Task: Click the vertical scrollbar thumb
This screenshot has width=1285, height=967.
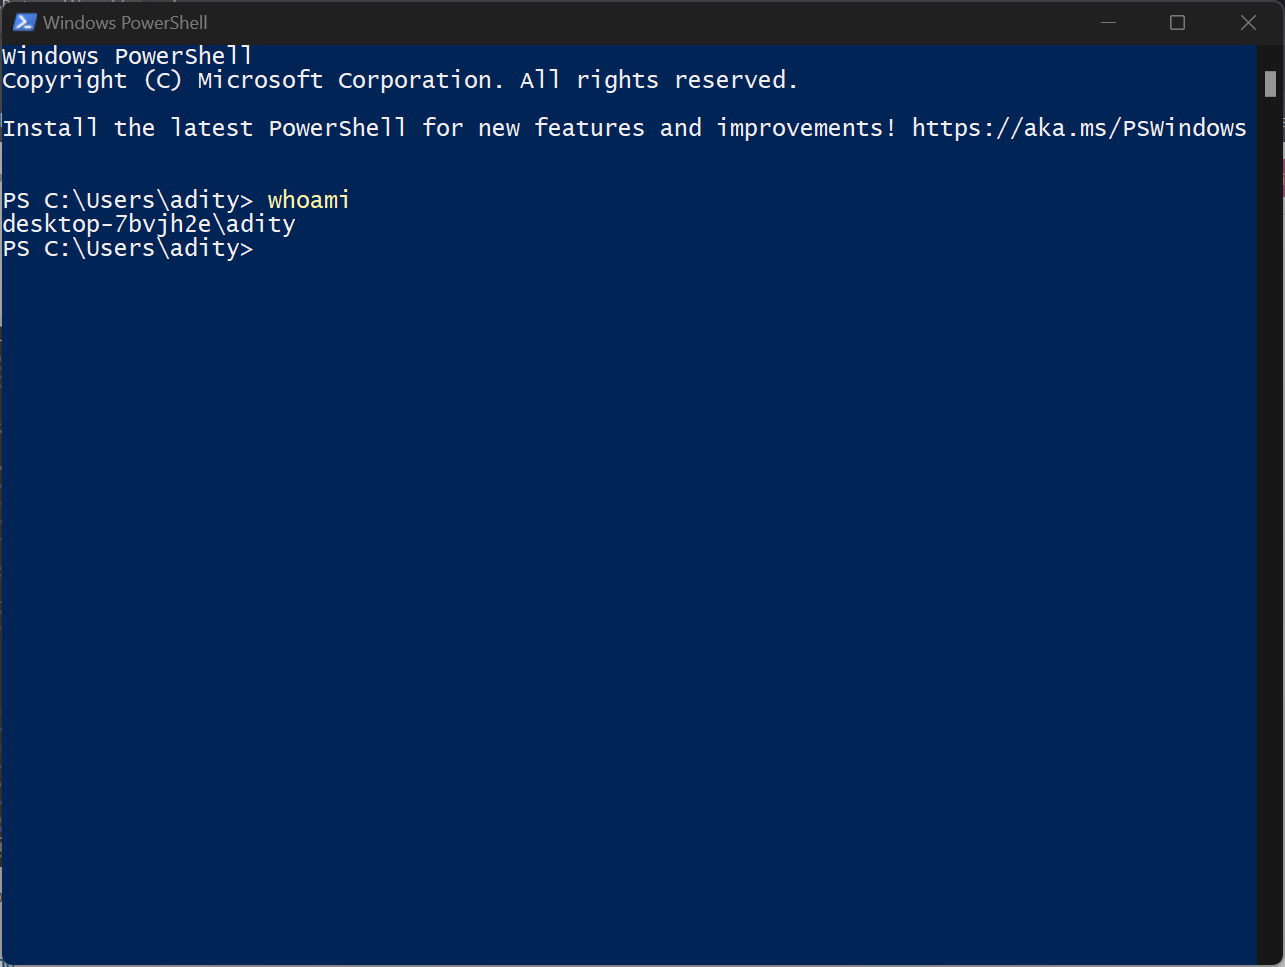Action: [1270, 84]
